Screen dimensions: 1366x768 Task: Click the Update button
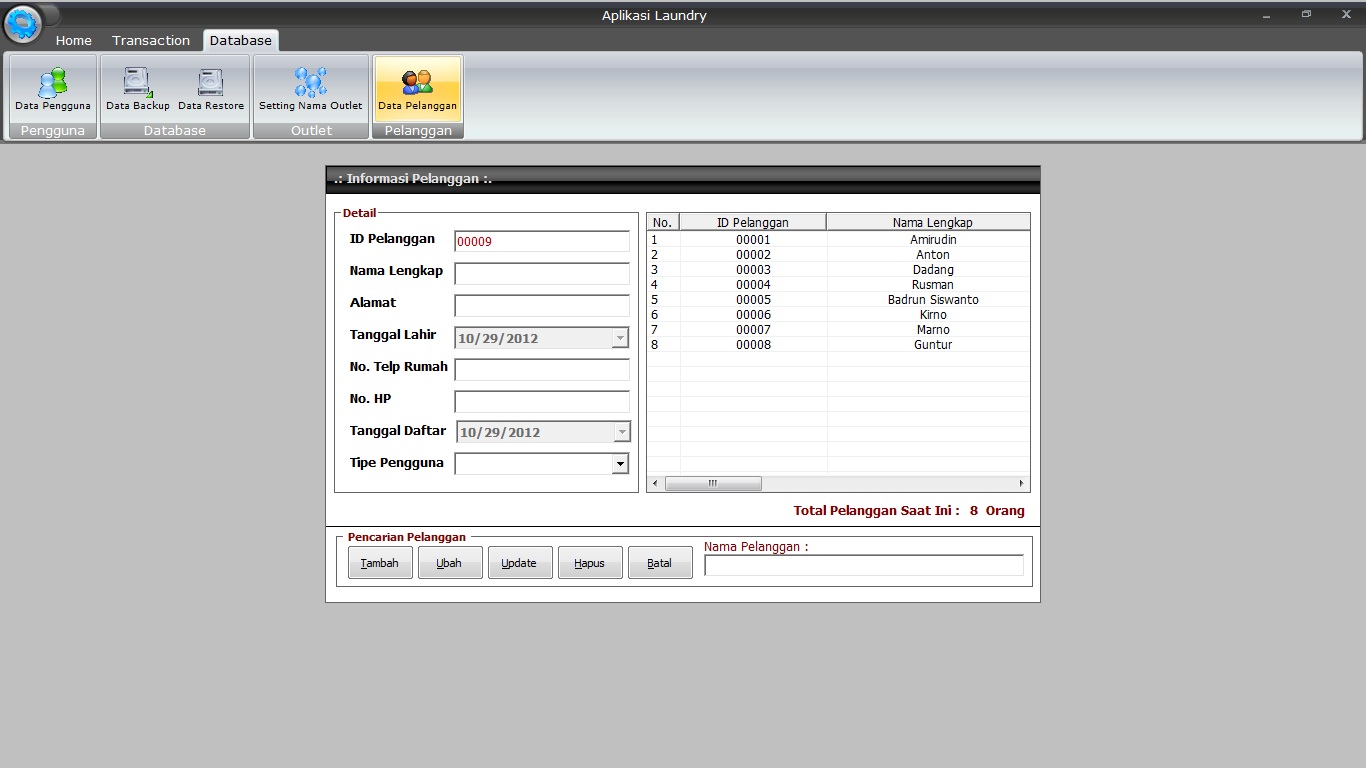point(519,562)
